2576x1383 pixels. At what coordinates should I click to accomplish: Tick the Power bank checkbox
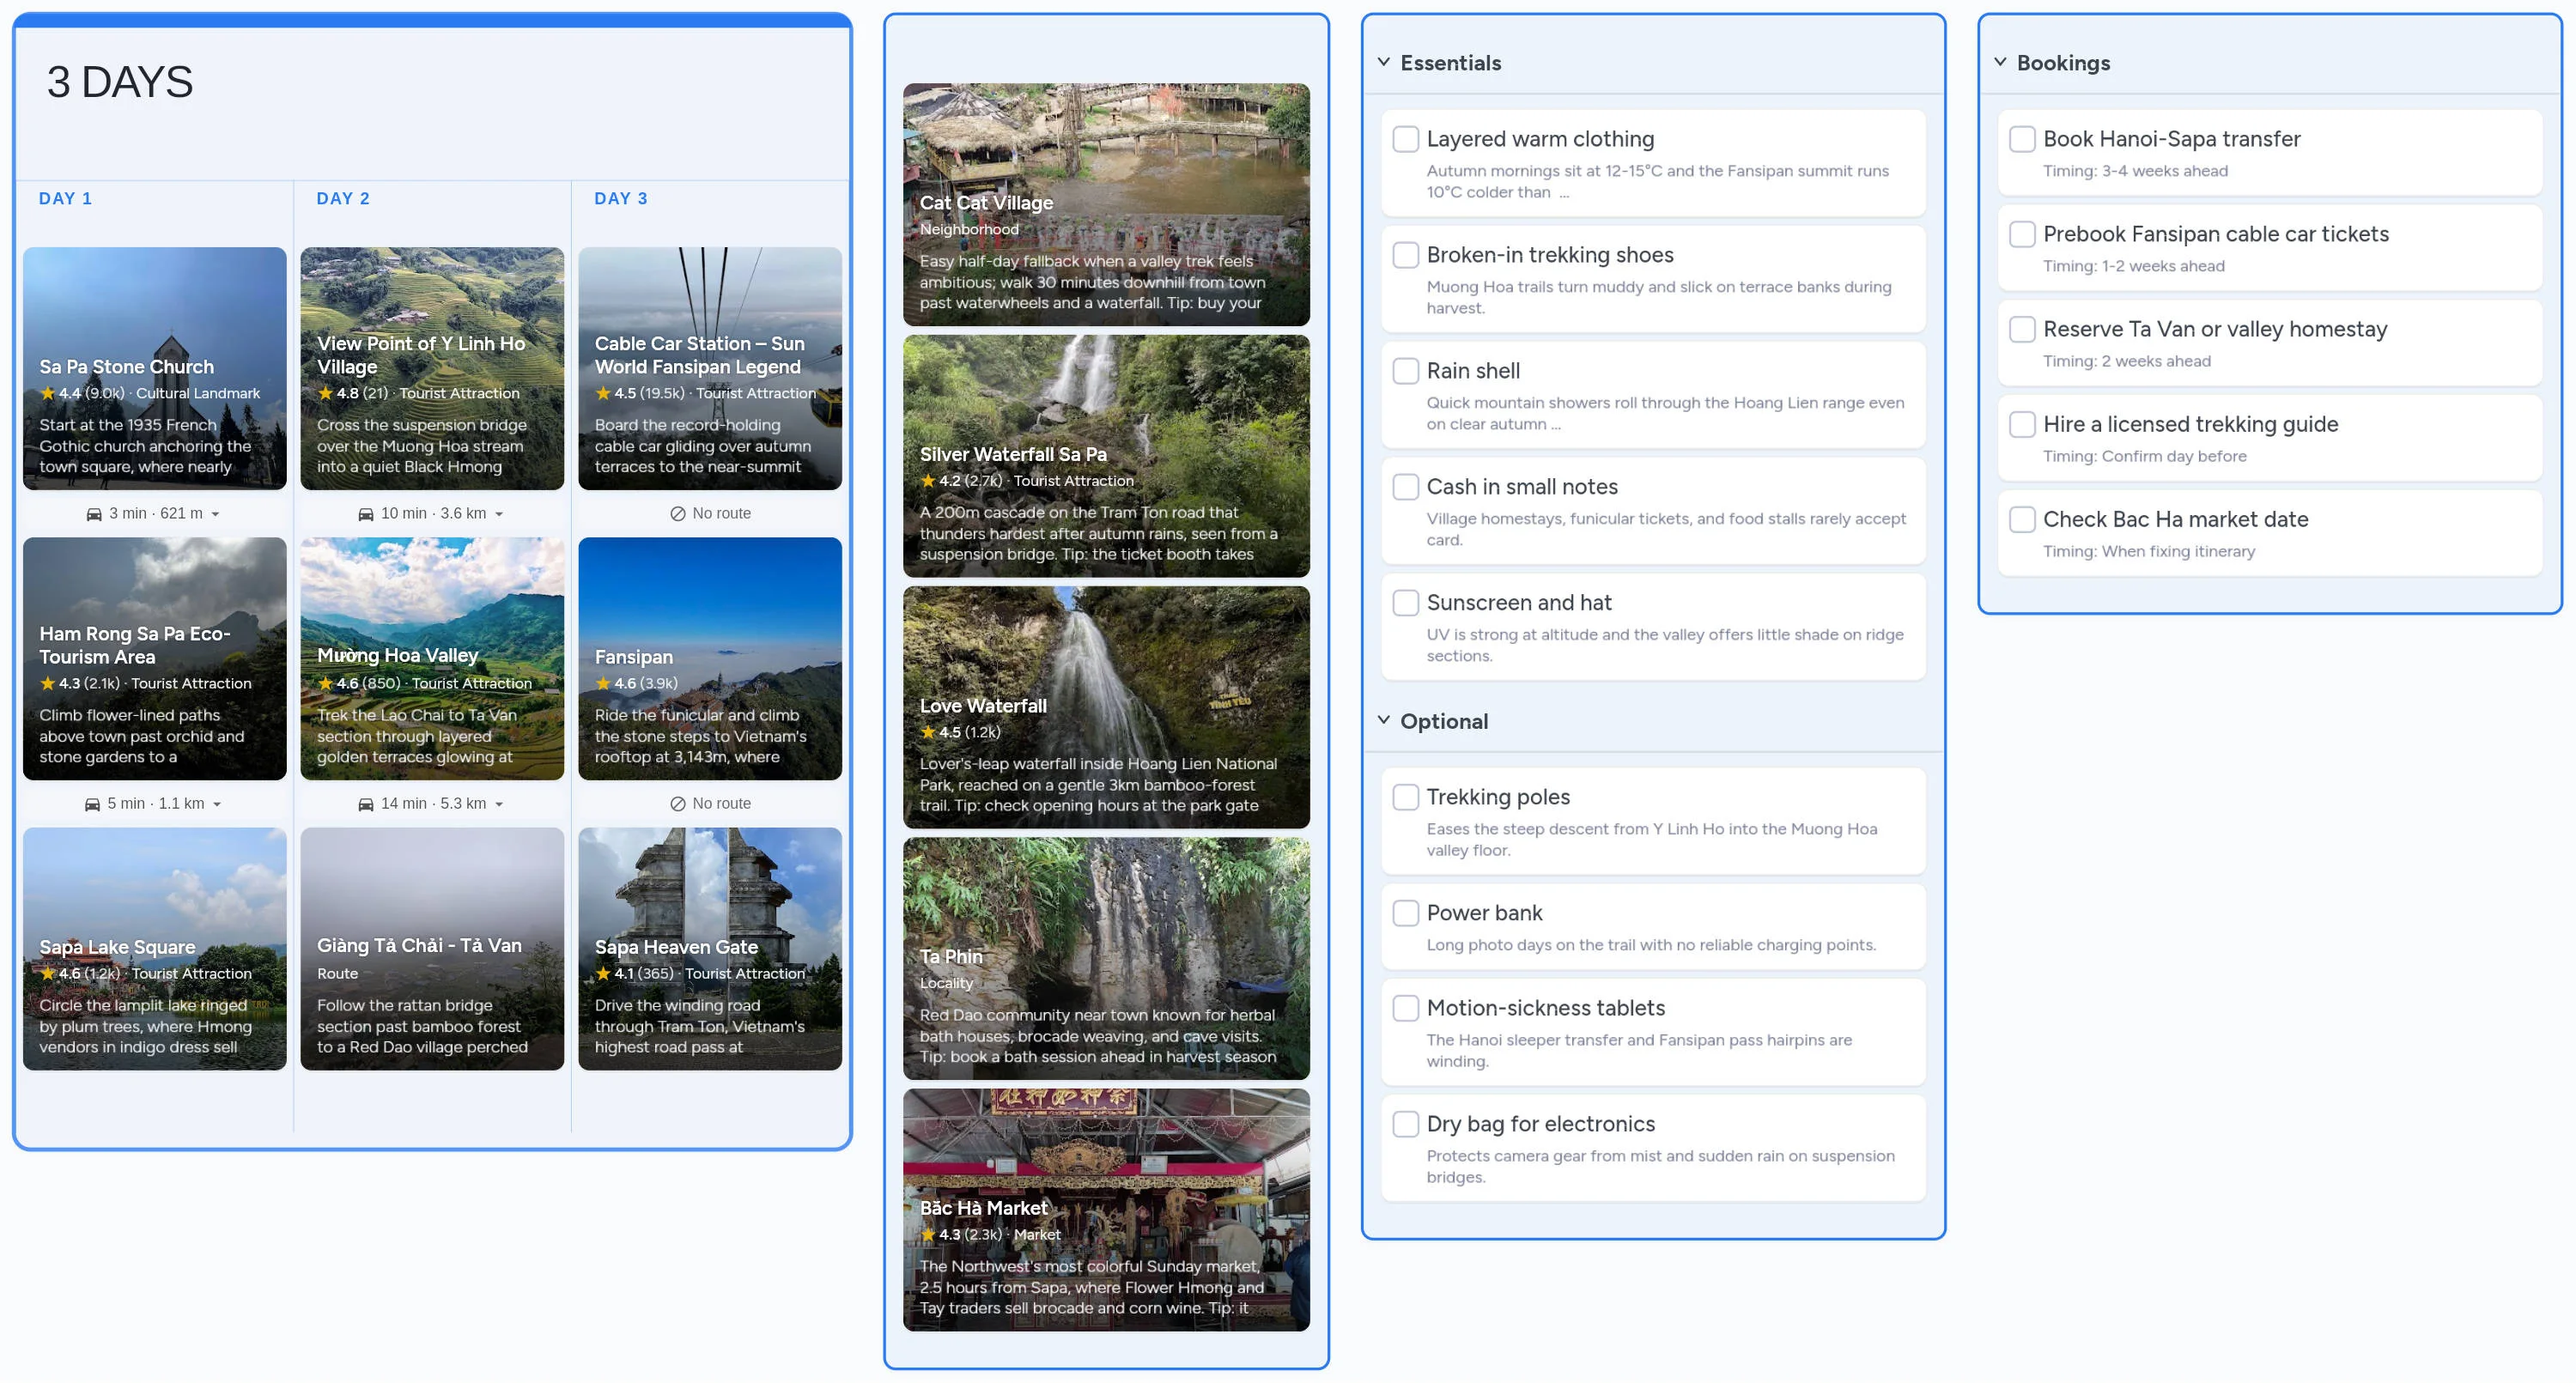point(1406,913)
